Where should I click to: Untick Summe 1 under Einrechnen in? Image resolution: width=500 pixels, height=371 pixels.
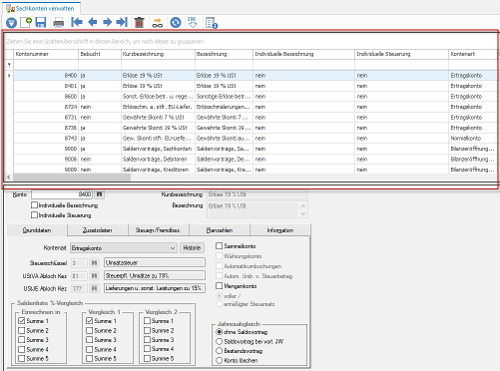coord(22,321)
